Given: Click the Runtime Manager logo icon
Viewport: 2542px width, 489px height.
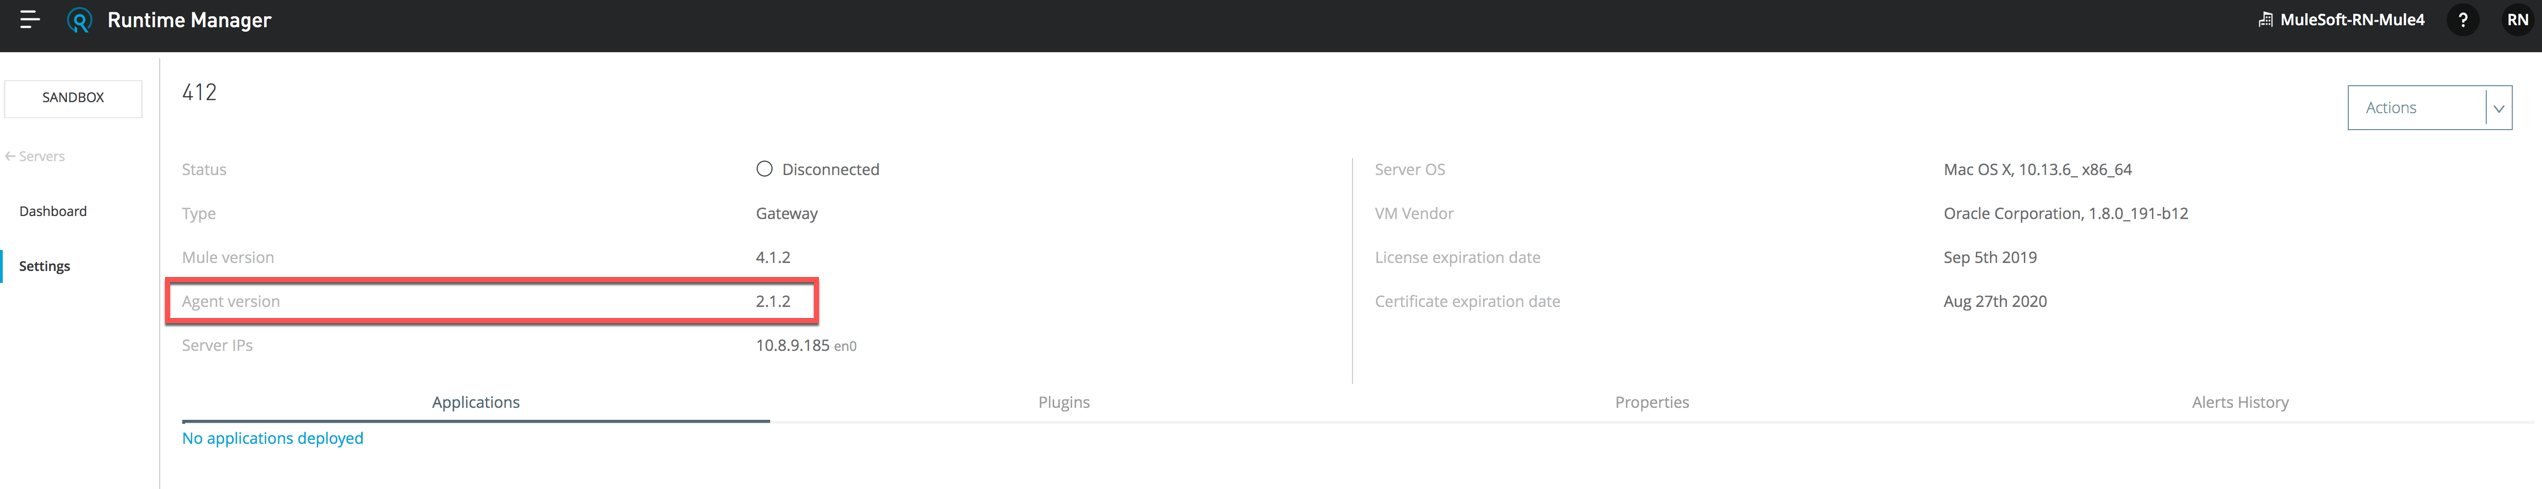Looking at the screenshot, I should coord(79,20).
